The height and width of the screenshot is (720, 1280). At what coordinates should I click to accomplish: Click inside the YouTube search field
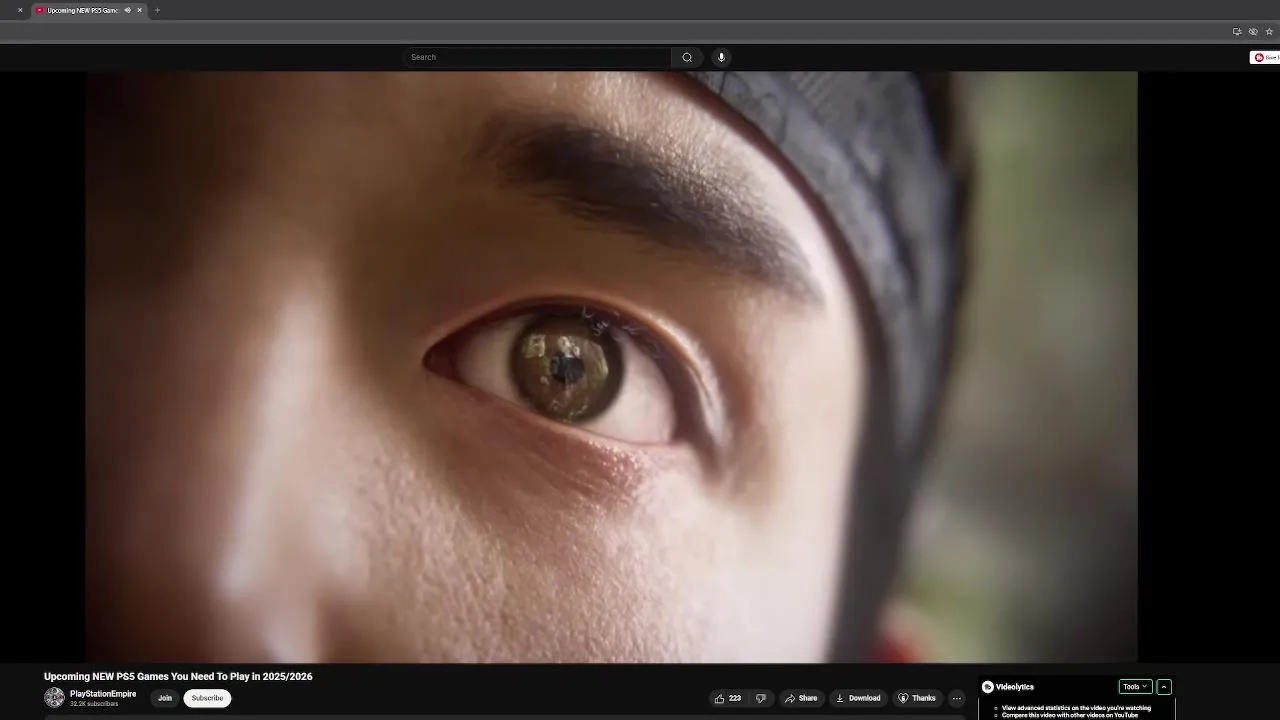(539, 57)
